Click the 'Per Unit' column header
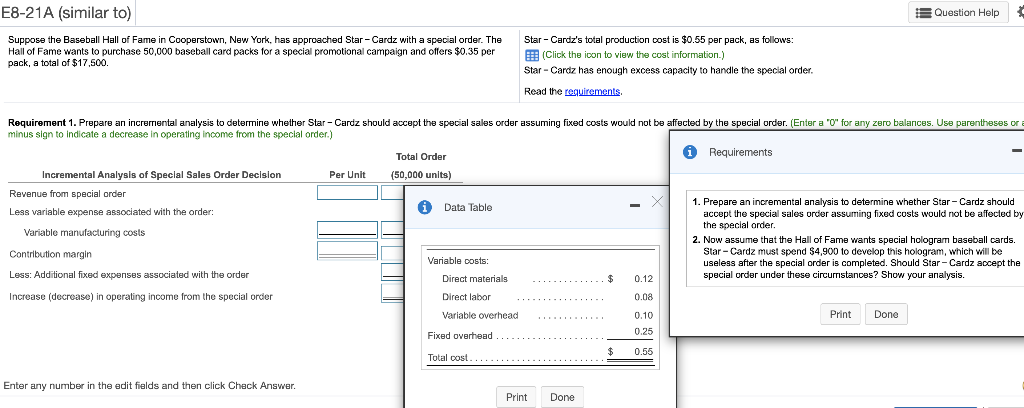The height and width of the screenshot is (408, 1024). click(347, 175)
